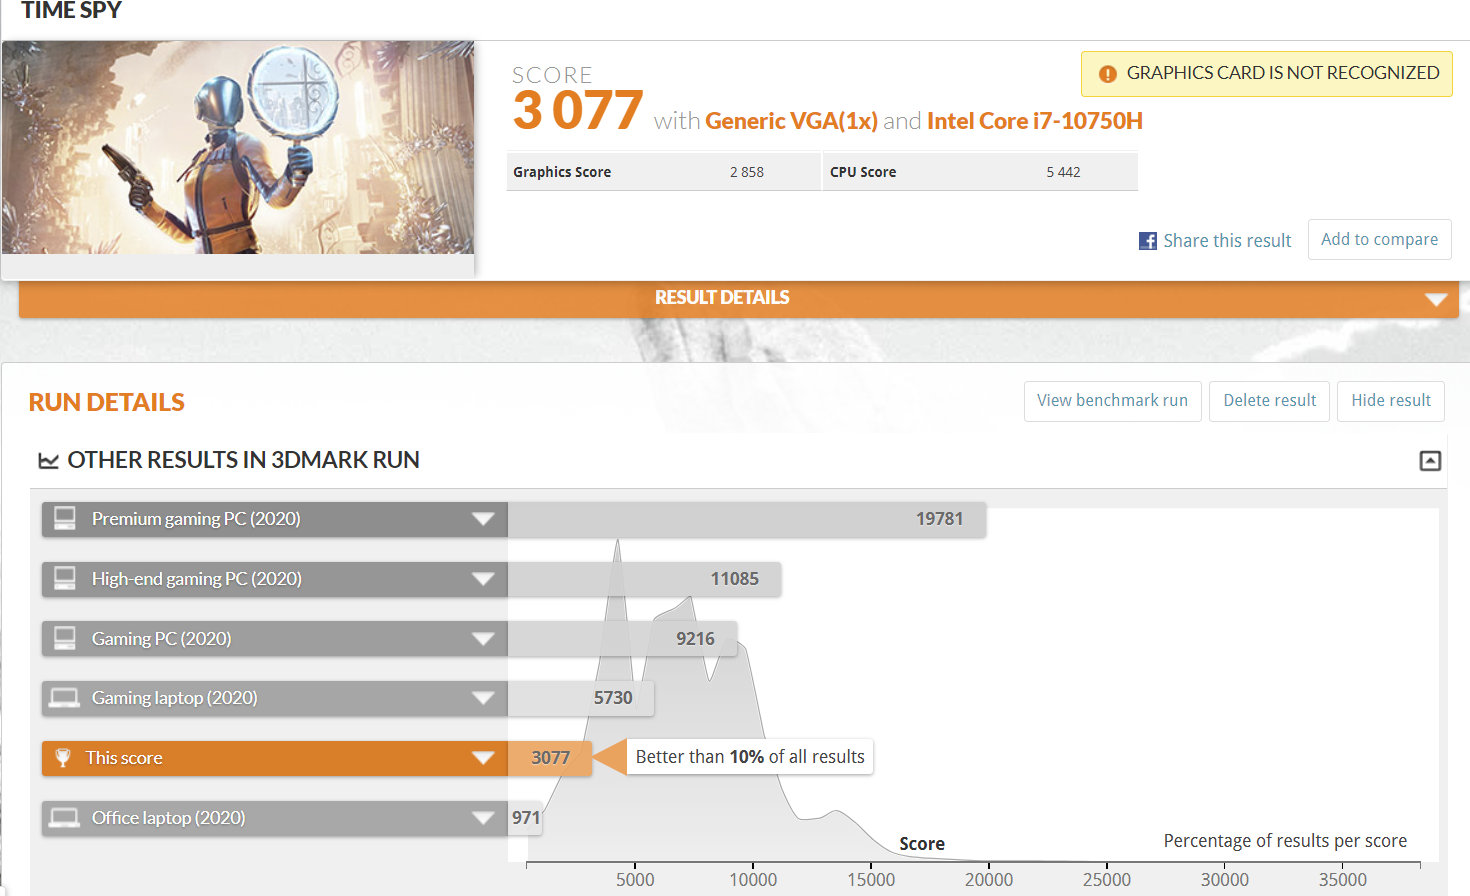Image resolution: width=1470 pixels, height=896 pixels.
Task: Expand the Premium gaming PC (2020) dropdown arrow
Action: pos(483,519)
